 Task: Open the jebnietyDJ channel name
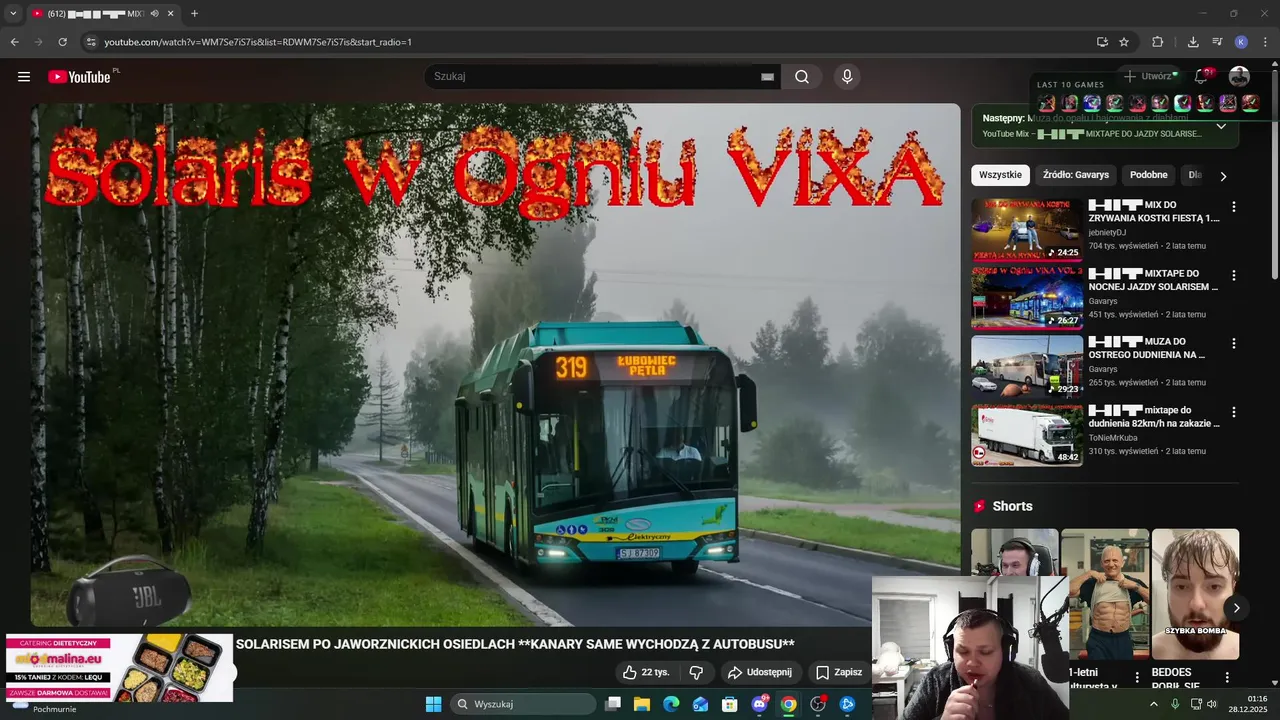(1107, 232)
